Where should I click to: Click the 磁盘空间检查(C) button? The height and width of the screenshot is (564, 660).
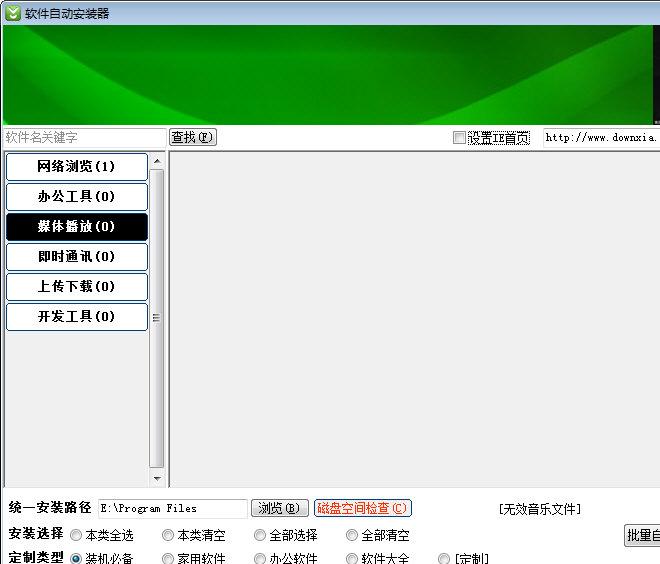pos(363,508)
